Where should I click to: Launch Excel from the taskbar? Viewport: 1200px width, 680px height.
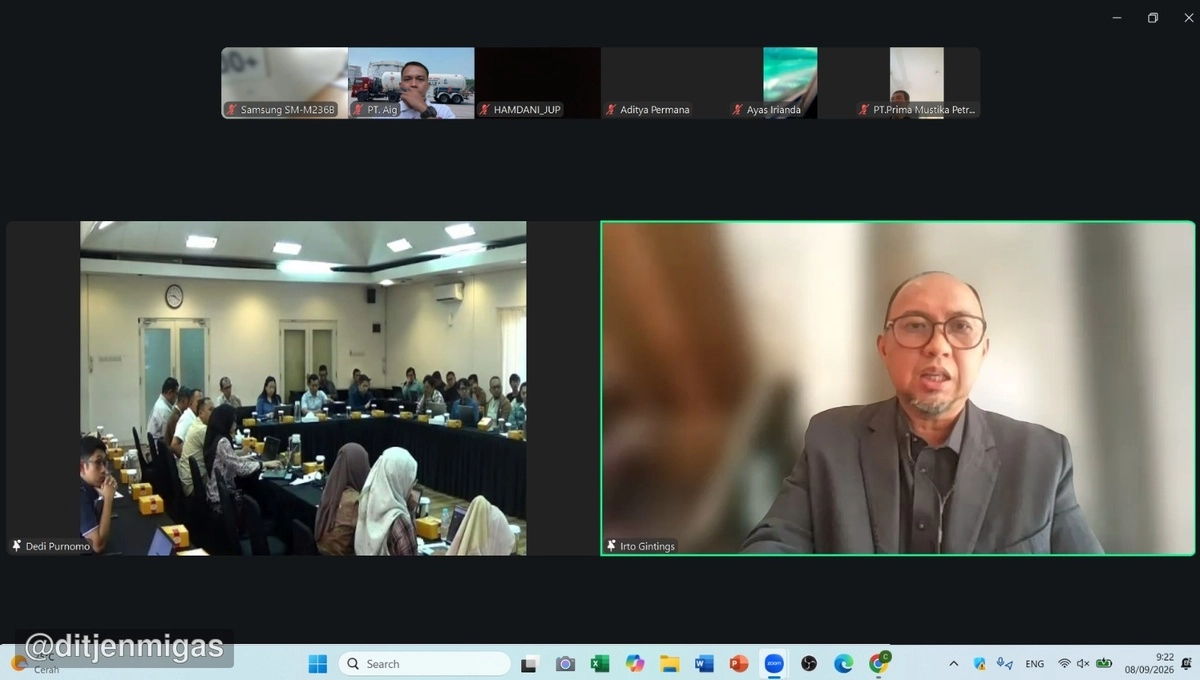[x=600, y=664]
